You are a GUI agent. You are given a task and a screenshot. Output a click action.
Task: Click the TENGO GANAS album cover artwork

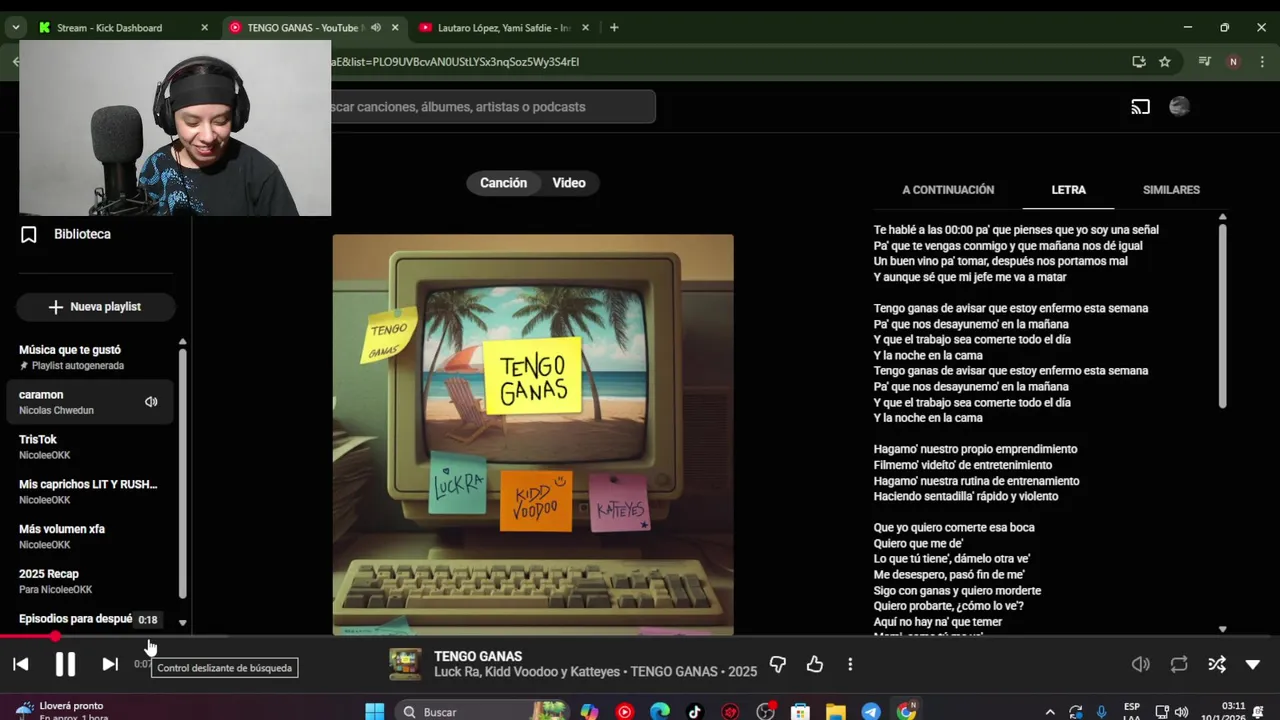[533, 435]
